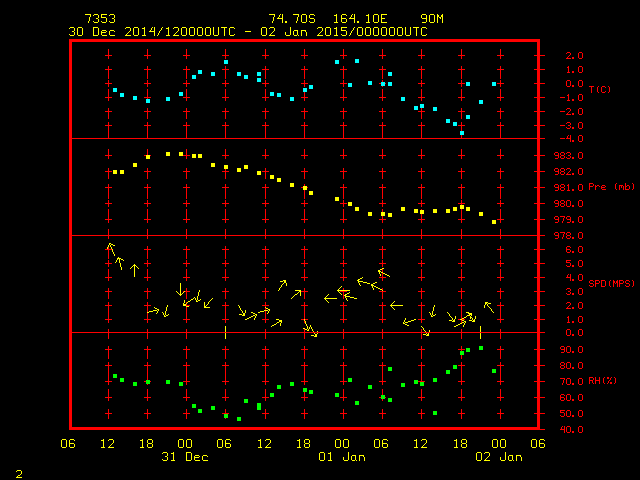Click the rightmost 06 time tick label
This screenshot has height=480, width=640.
click(x=537, y=443)
